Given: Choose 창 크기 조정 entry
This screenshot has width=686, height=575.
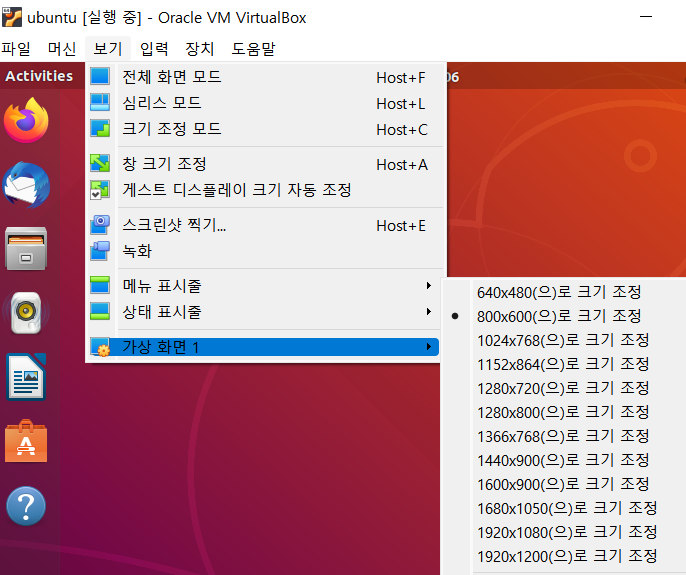Looking at the screenshot, I should tap(266, 164).
